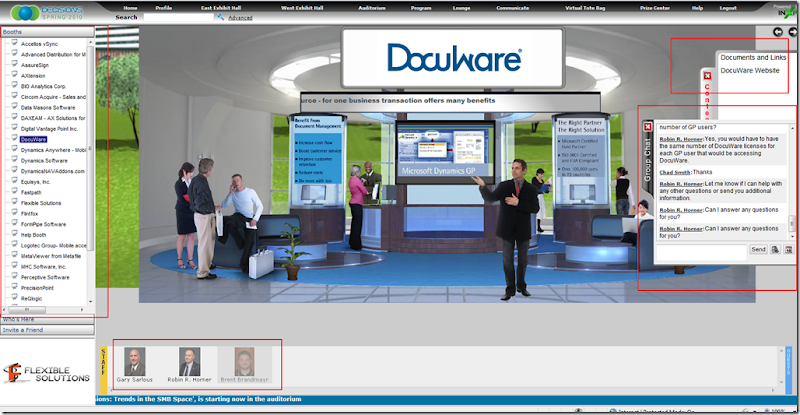Open the Virtual Tote Bag
800x415 pixels.
point(585,8)
